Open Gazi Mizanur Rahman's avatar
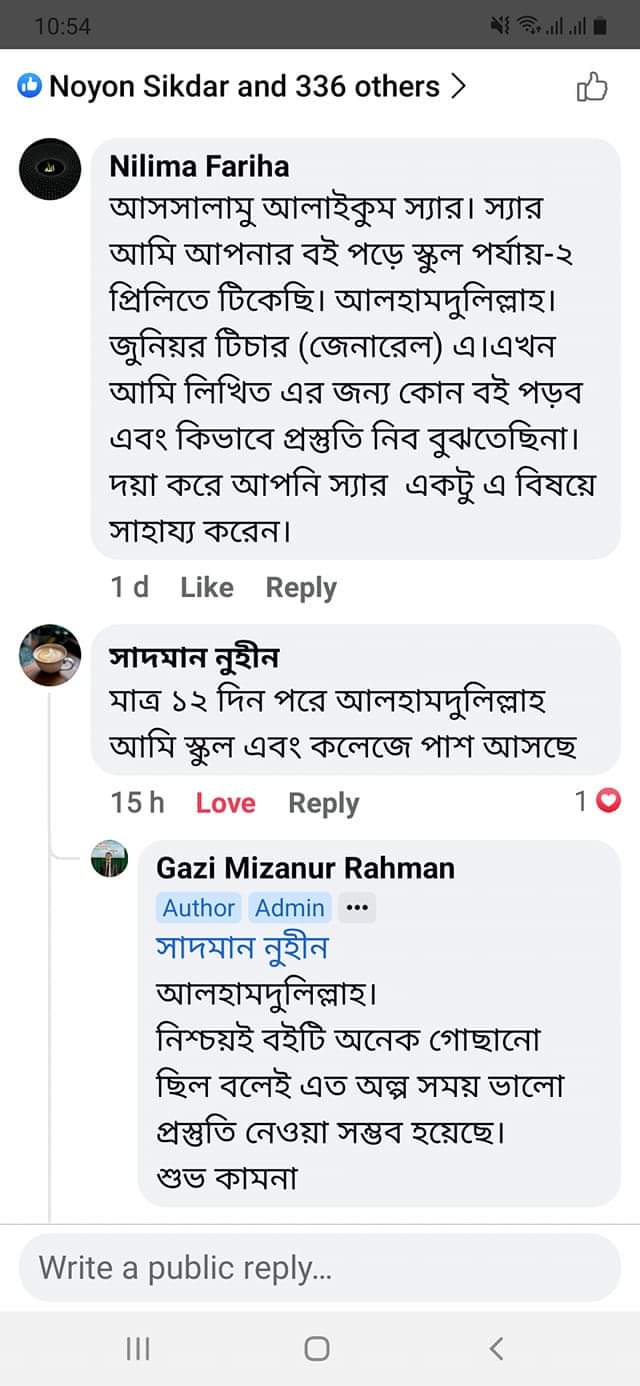The height and width of the screenshot is (1386, 640). [x=110, y=859]
